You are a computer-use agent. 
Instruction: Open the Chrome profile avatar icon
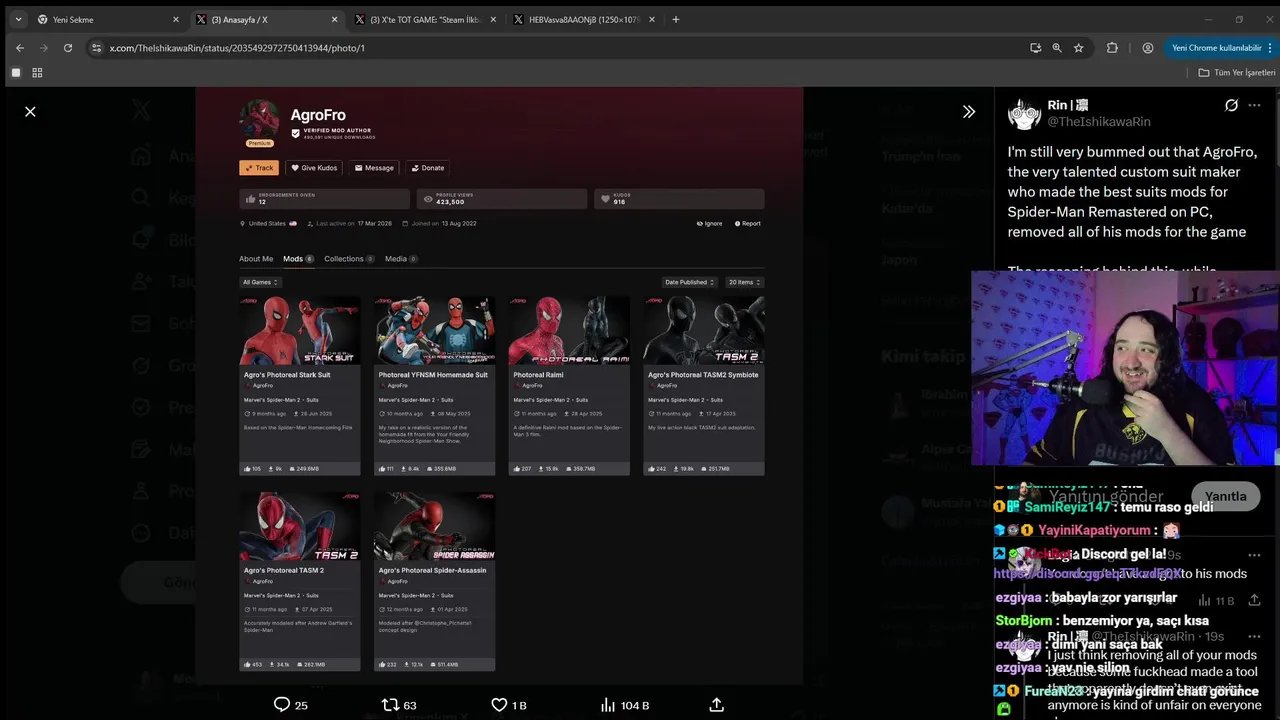pos(1147,47)
